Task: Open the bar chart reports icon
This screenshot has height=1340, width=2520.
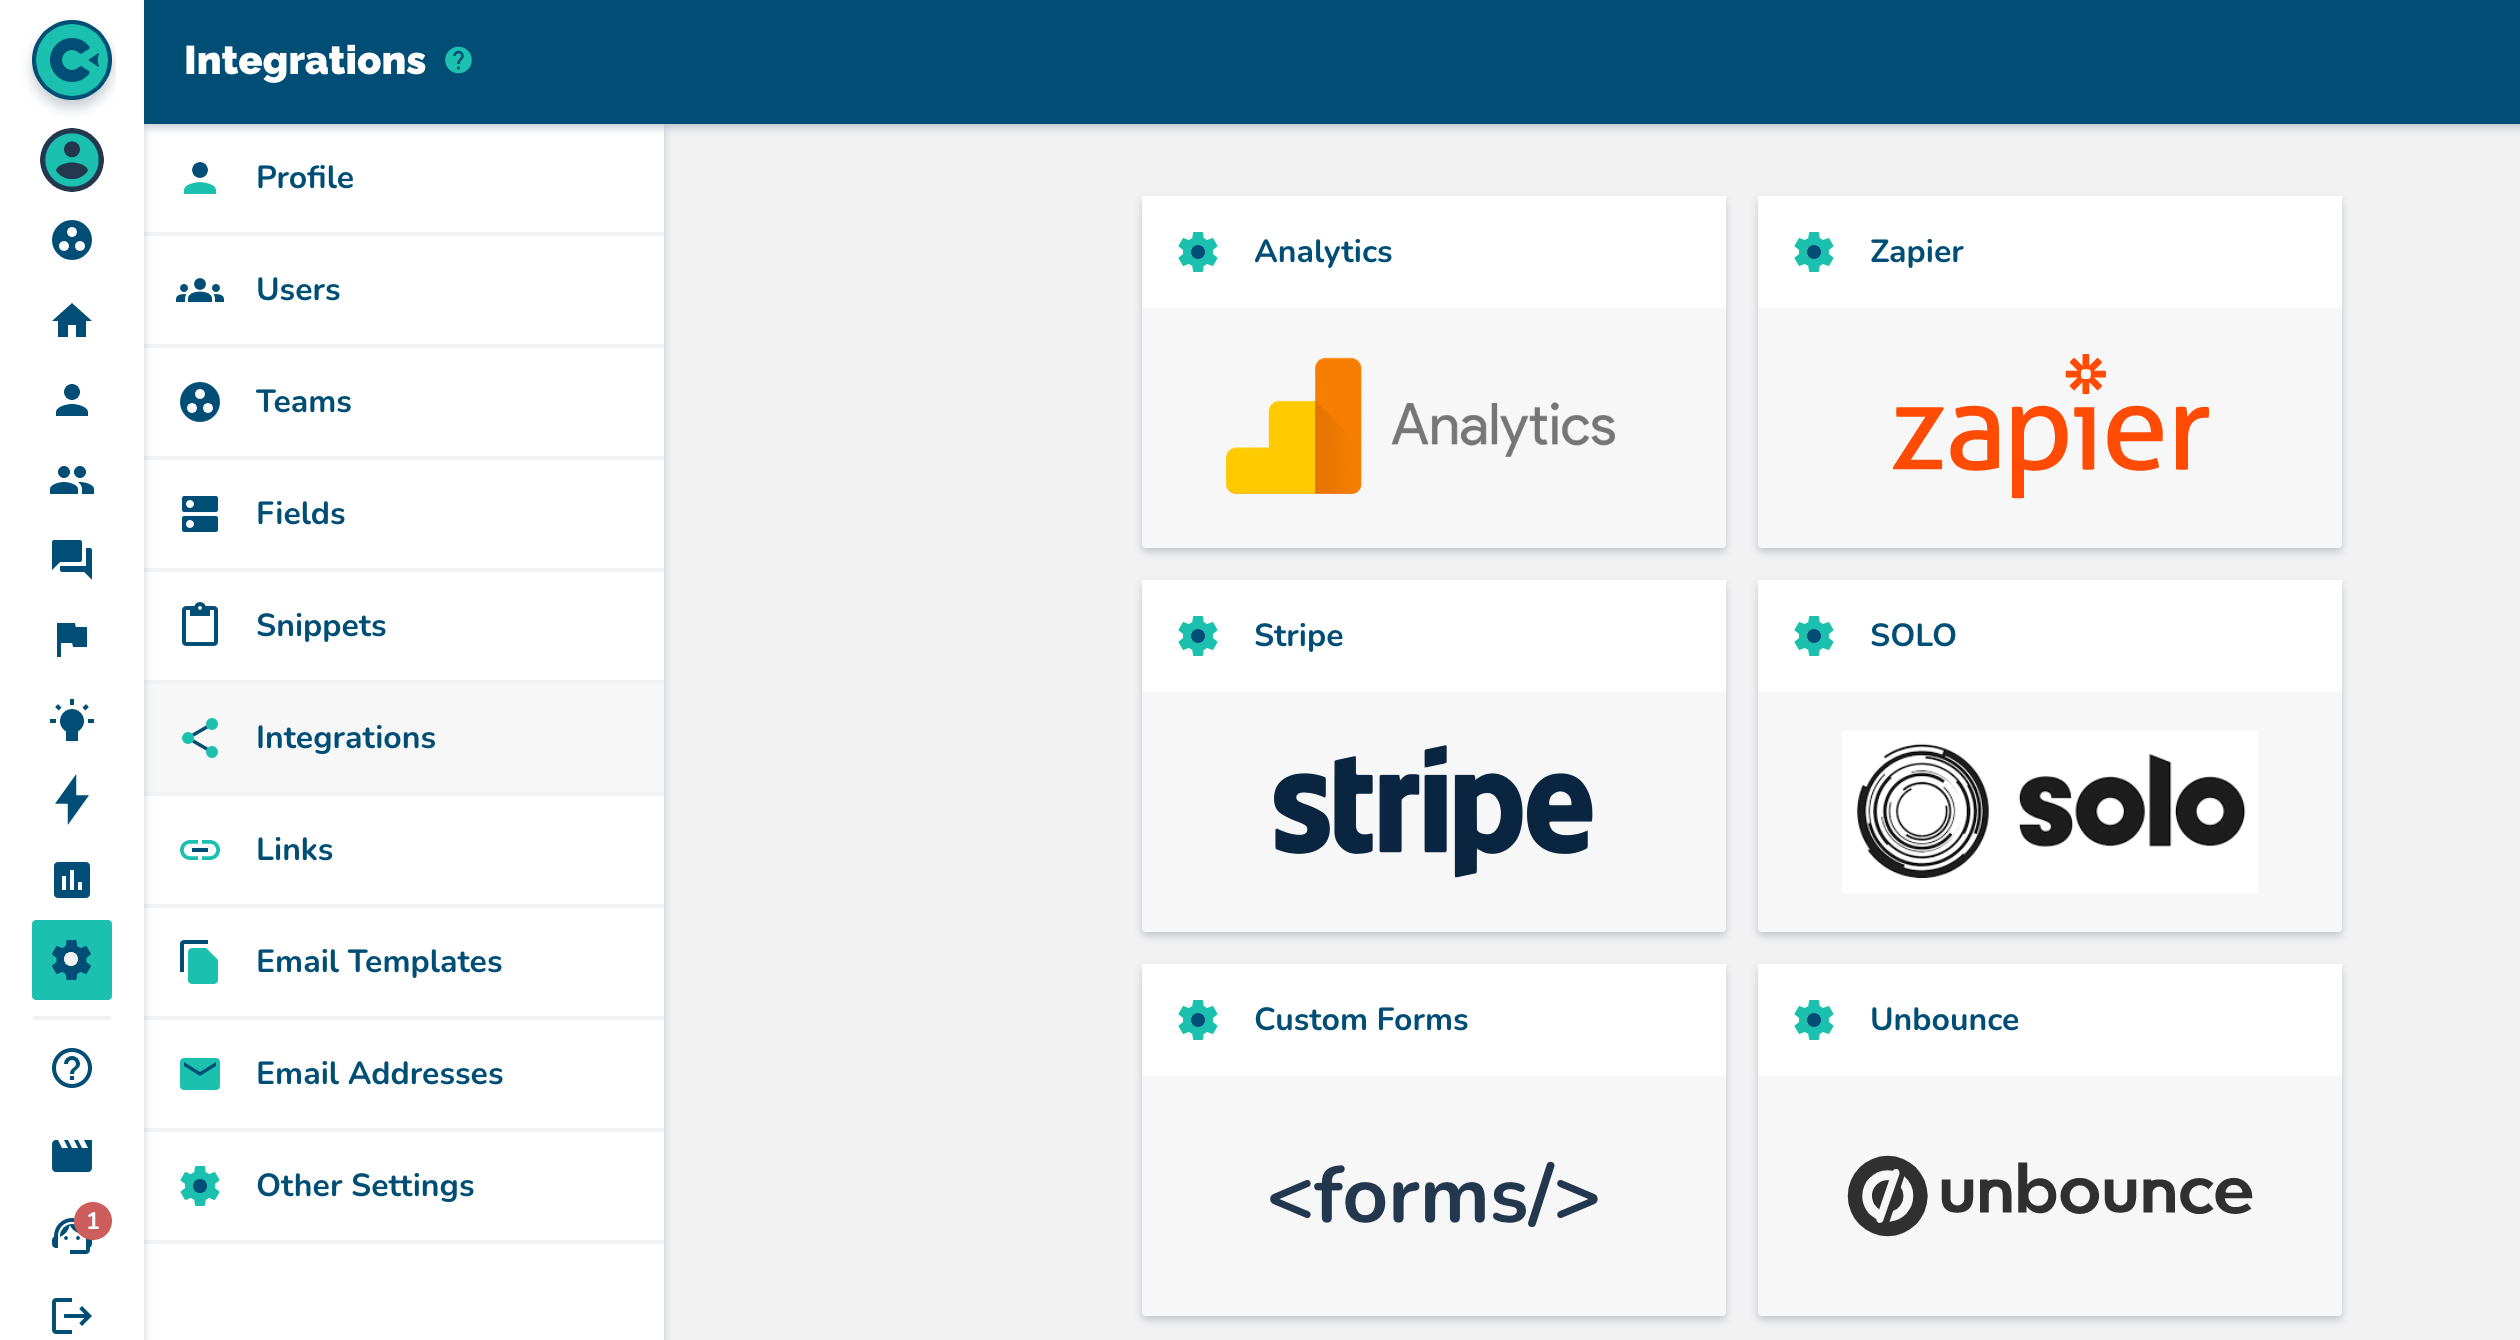Action: coord(72,879)
